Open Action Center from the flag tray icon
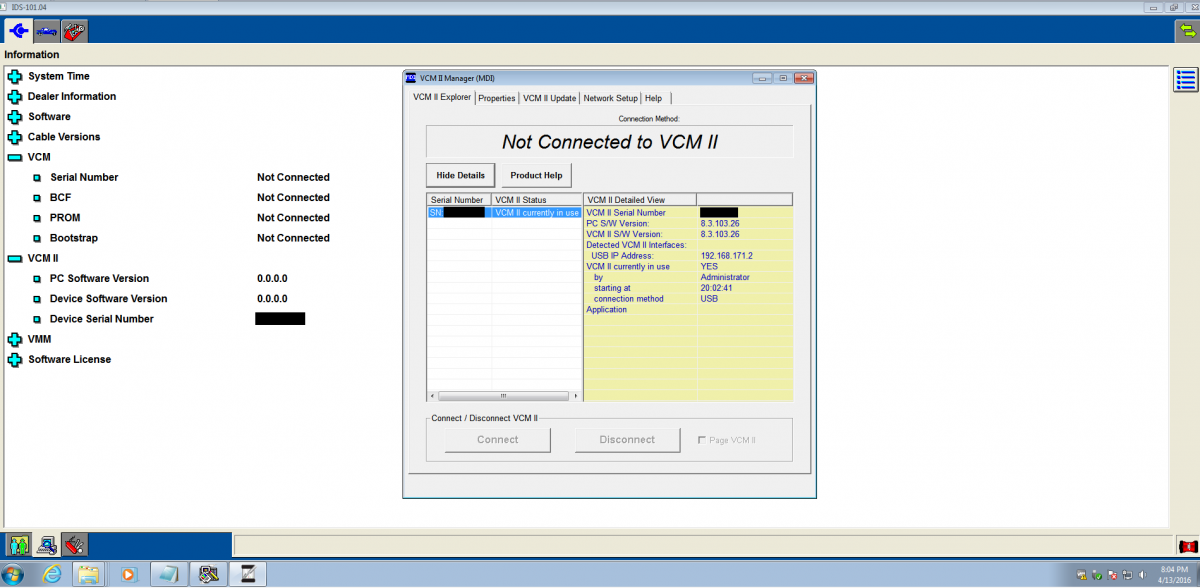Screen dimensions: 1200x588 [x=1114, y=575]
